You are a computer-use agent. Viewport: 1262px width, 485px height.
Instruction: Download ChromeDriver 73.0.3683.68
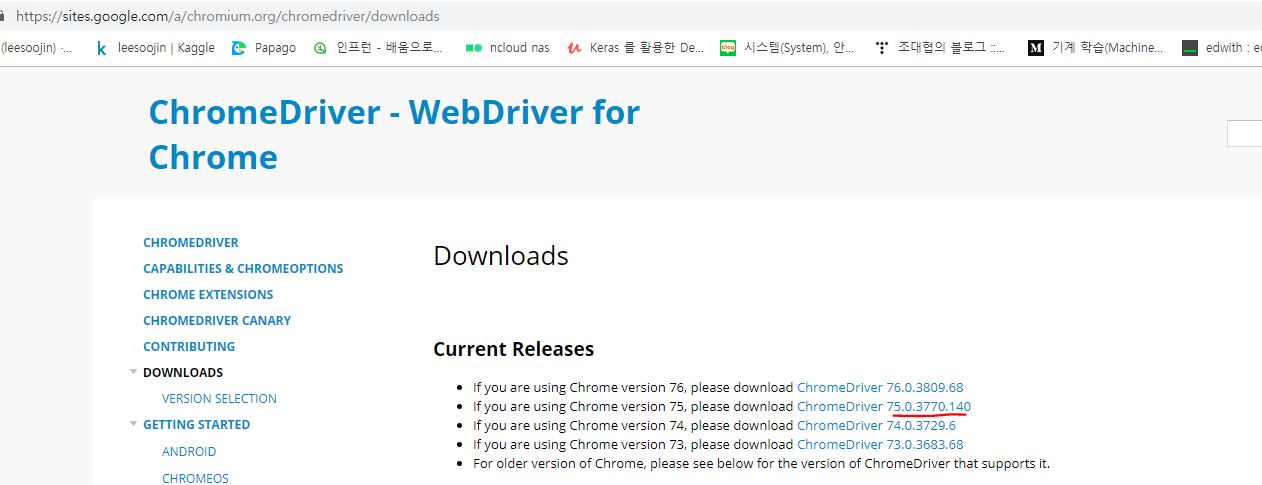coord(880,444)
